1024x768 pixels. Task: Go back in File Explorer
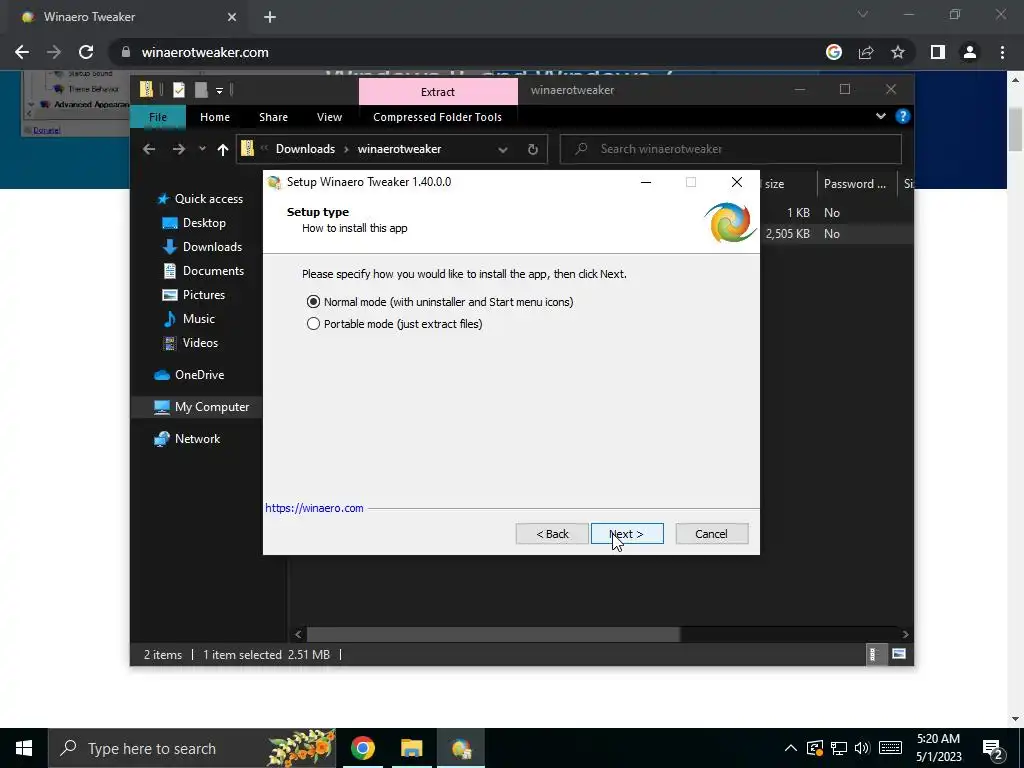point(149,149)
